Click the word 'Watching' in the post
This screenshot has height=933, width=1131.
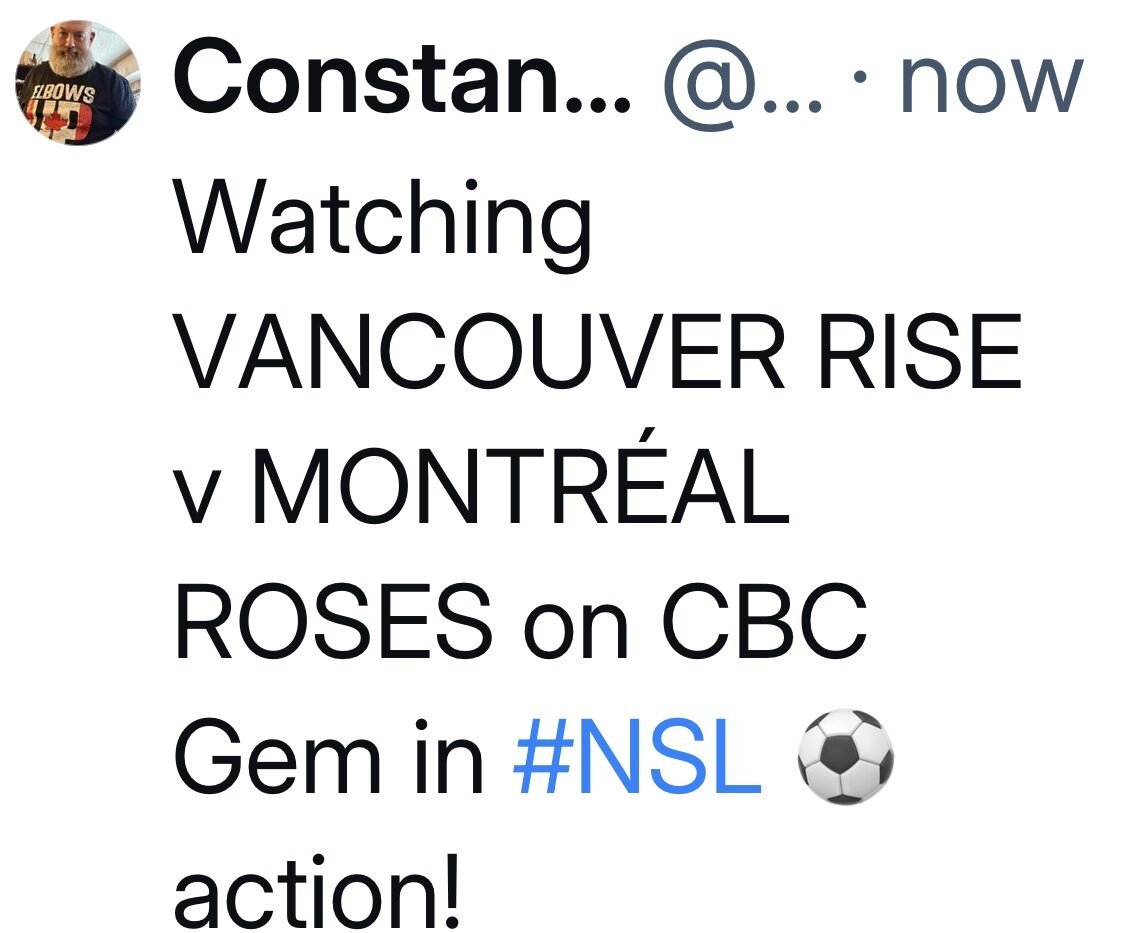(383, 224)
